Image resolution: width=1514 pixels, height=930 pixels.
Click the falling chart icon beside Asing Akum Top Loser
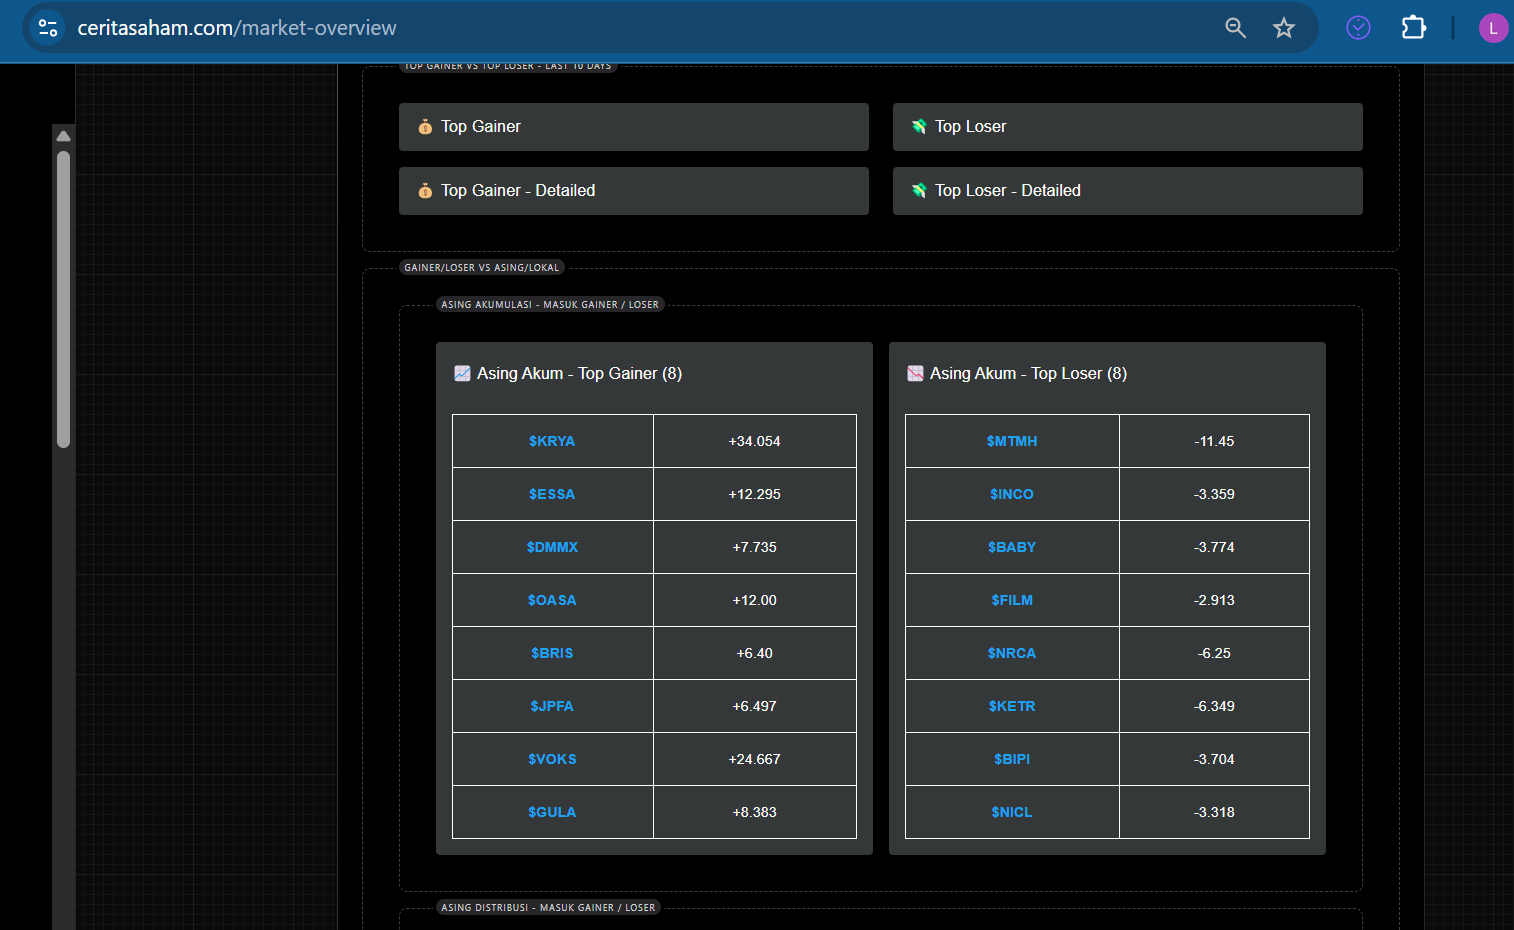point(915,373)
